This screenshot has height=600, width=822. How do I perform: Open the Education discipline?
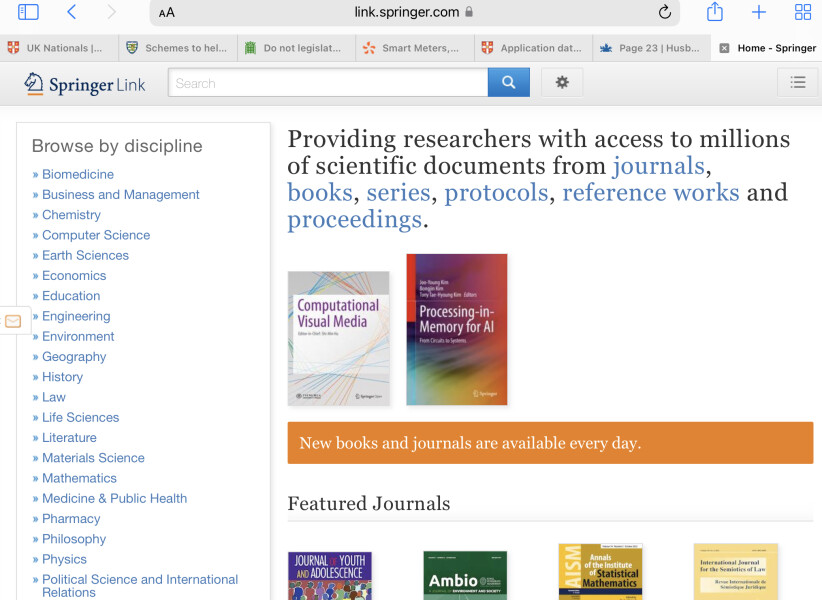[x=71, y=296]
